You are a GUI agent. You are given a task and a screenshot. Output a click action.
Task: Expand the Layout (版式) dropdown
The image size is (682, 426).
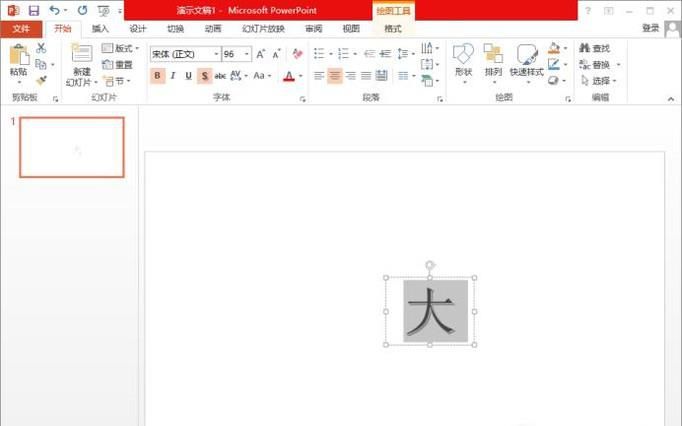[x=122, y=48]
